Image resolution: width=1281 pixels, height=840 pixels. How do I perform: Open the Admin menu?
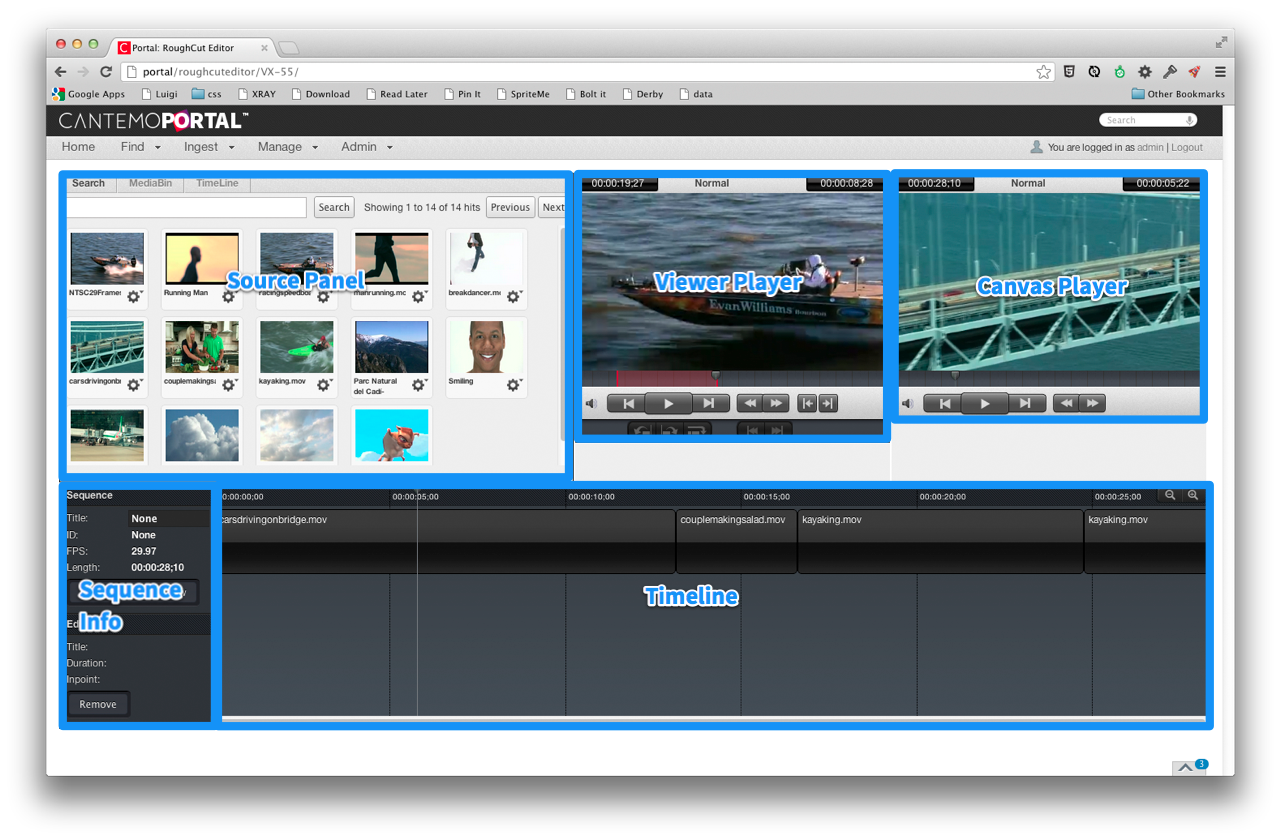point(366,147)
